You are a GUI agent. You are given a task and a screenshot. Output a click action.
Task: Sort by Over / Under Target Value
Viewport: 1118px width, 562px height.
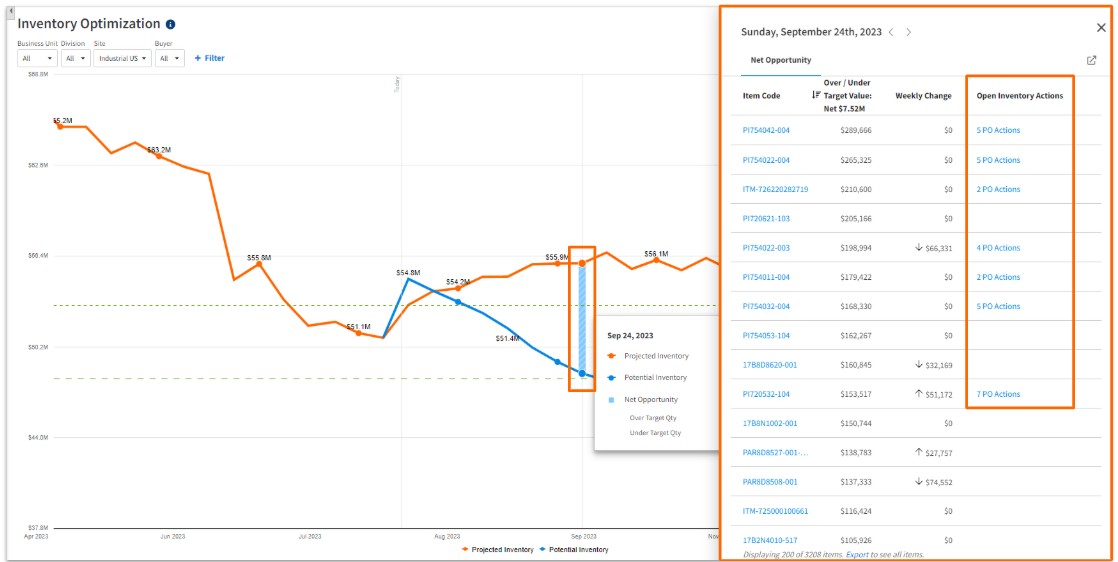[x=816, y=95]
